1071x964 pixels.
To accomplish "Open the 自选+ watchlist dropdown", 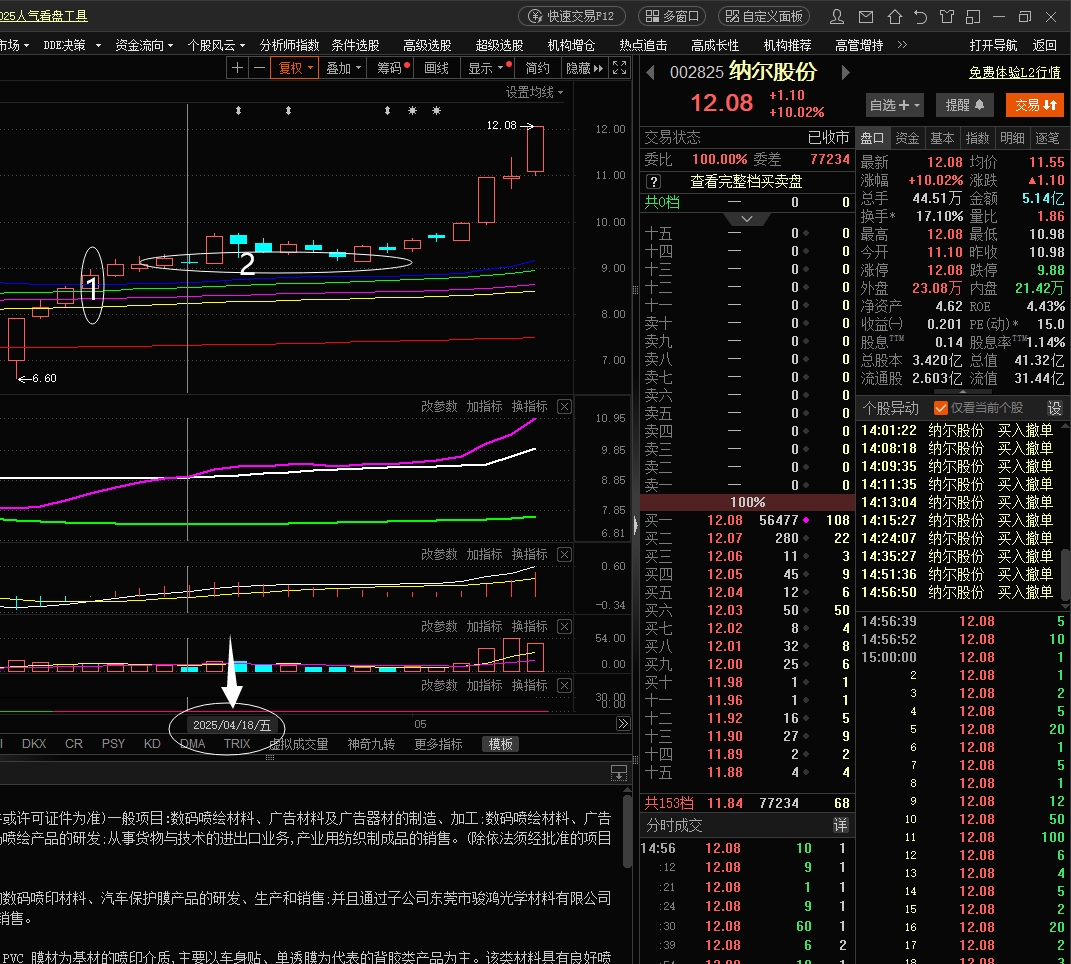I will tap(894, 105).
